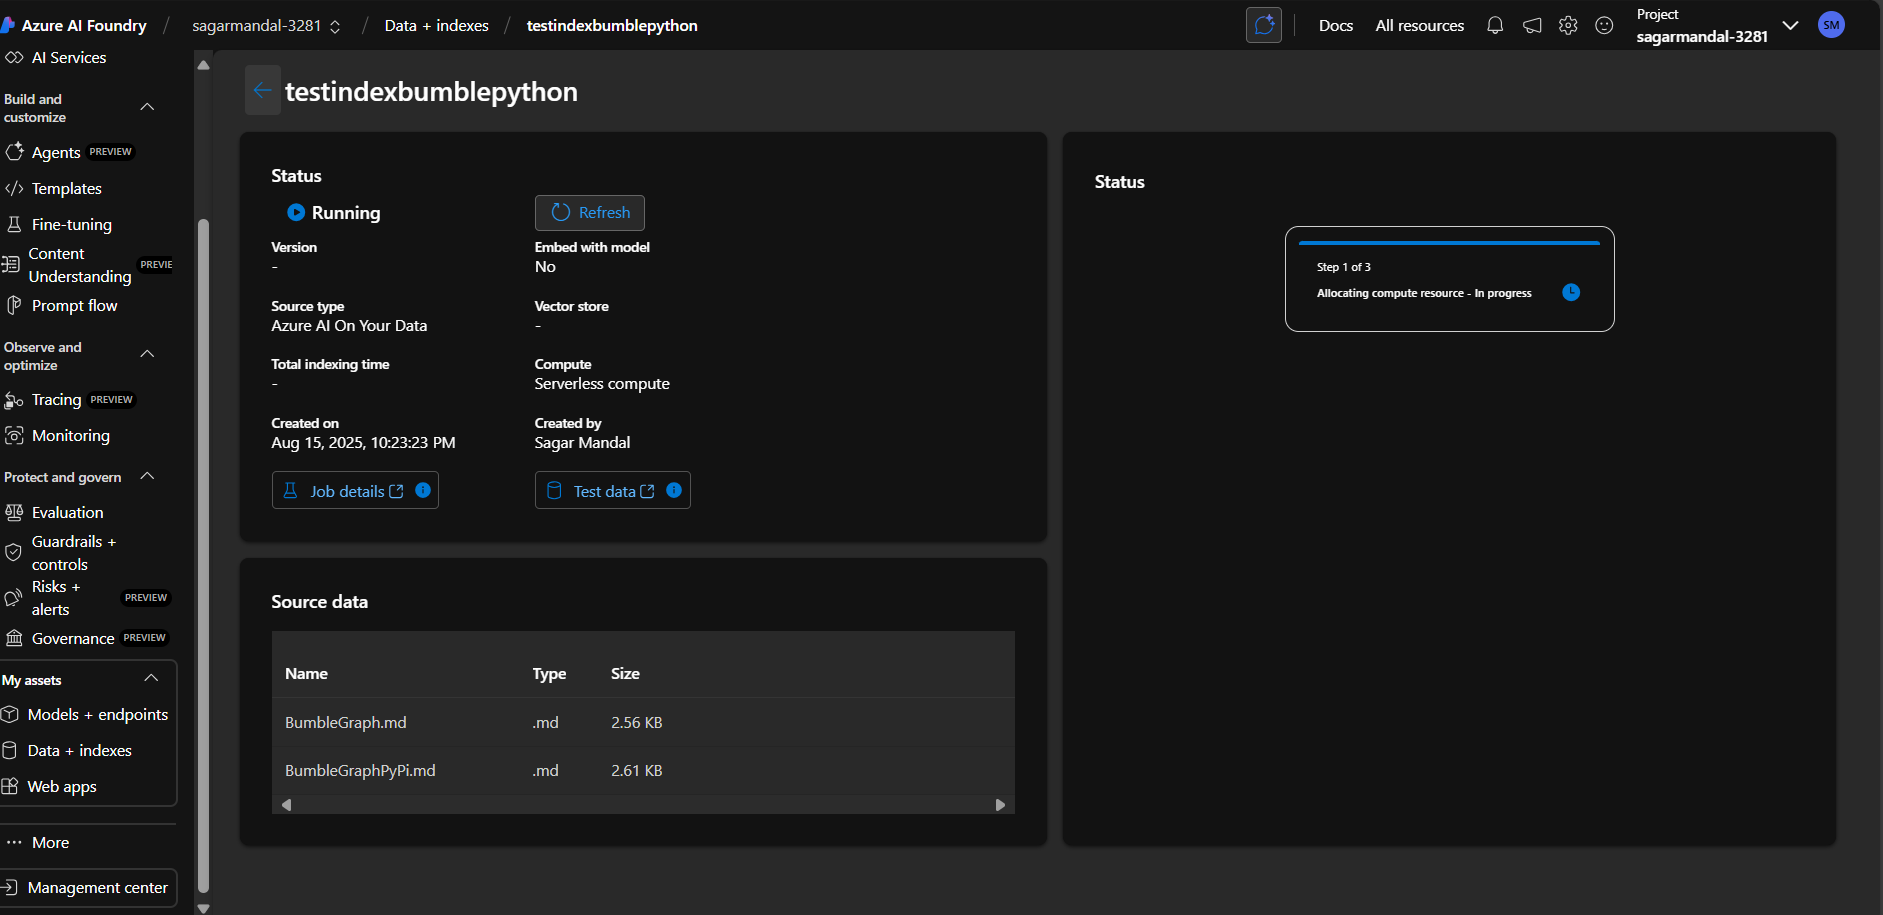Refresh the index status
The image size is (1883, 915).
tap(590, 213)
